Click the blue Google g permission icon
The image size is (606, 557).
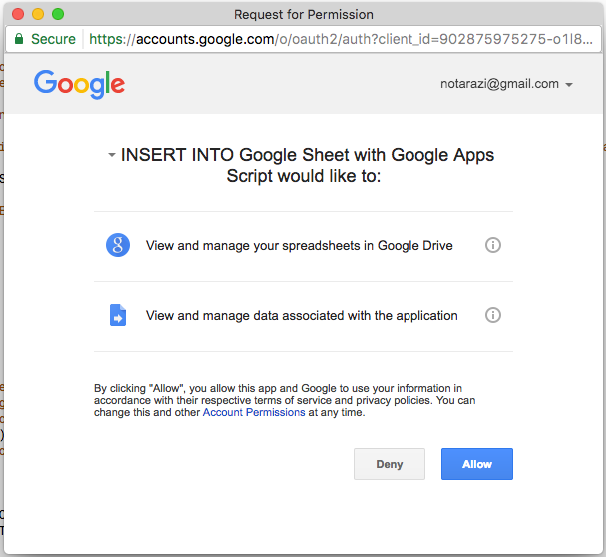(118, 245)
